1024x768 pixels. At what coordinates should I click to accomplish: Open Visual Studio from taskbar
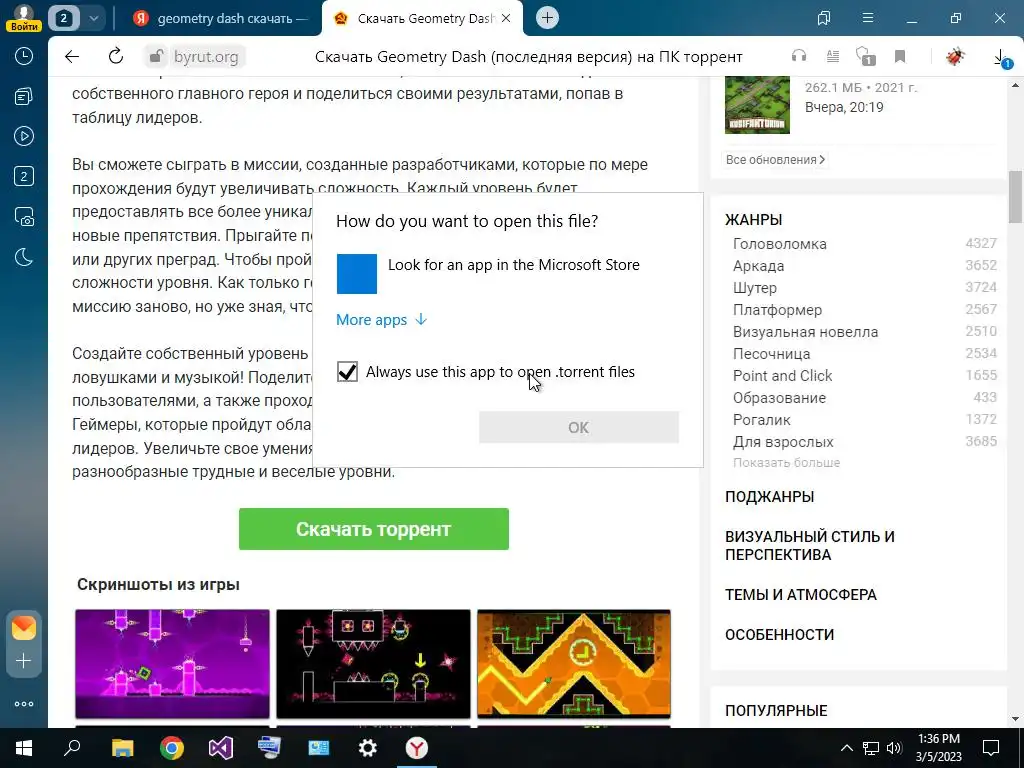(x=221, y=748)
